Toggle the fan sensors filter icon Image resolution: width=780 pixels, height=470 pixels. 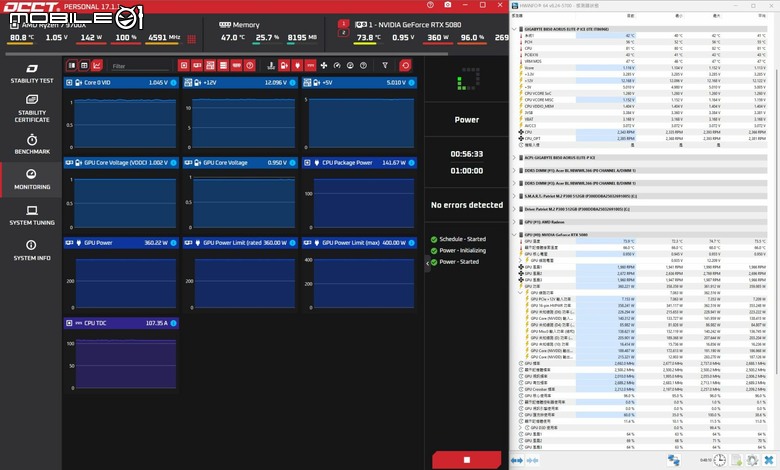tap(324, 65)
